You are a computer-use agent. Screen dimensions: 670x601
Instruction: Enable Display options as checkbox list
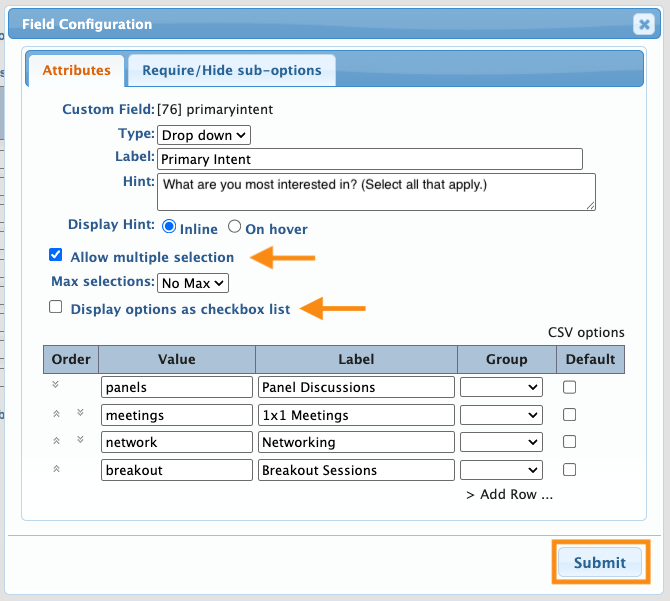56,307
